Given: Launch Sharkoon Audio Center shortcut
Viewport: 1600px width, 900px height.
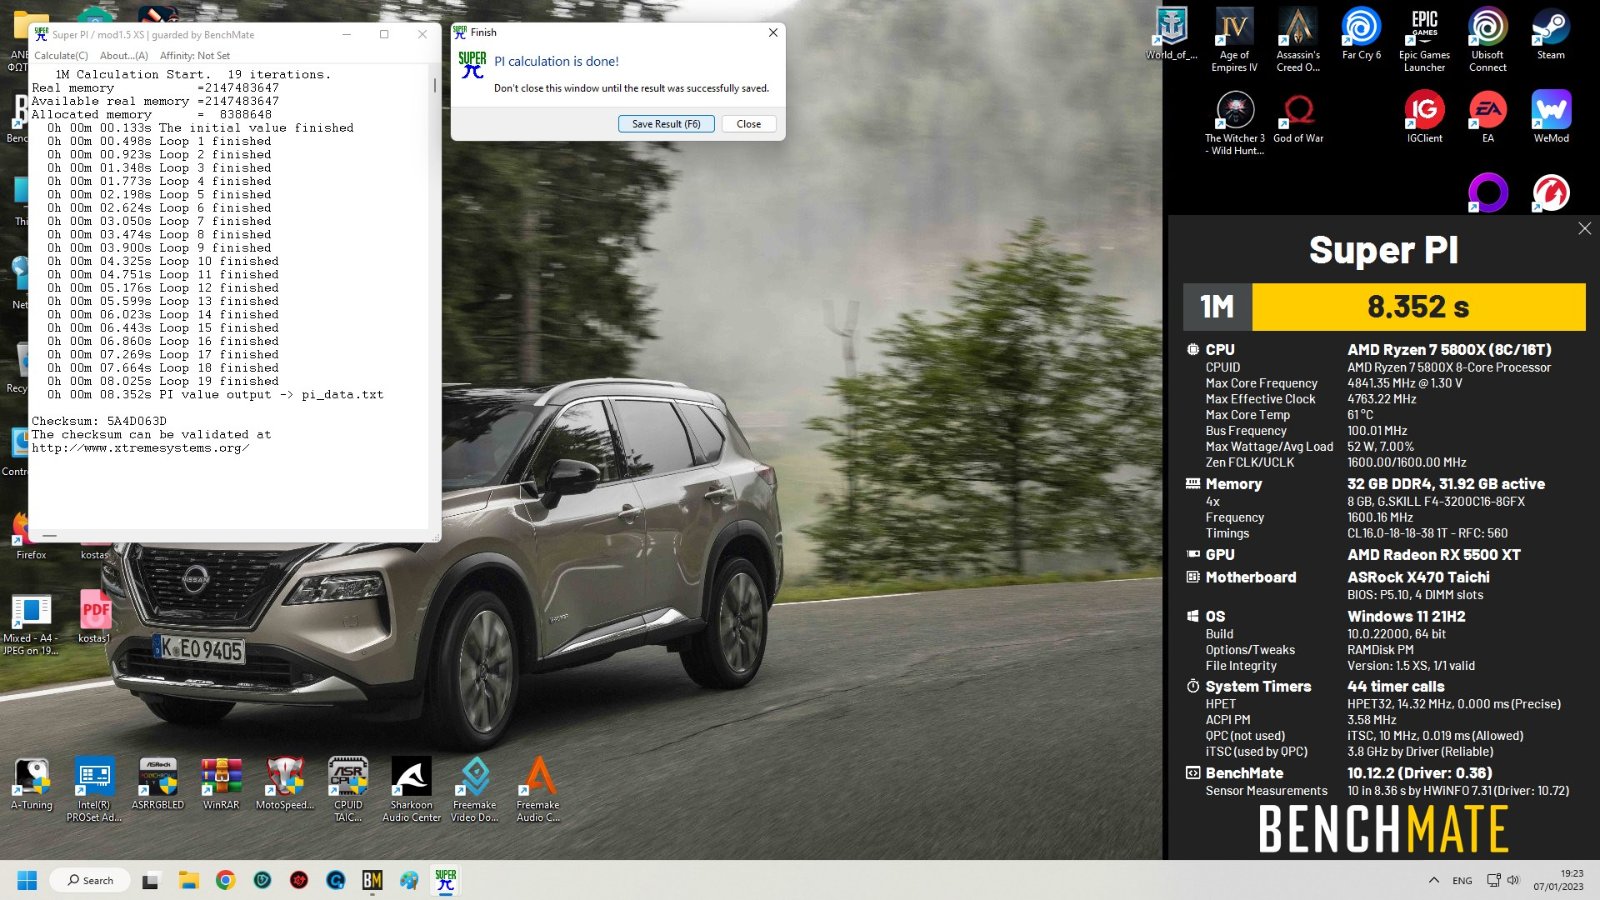Looking at the screenshot, I should coord(412,789).
